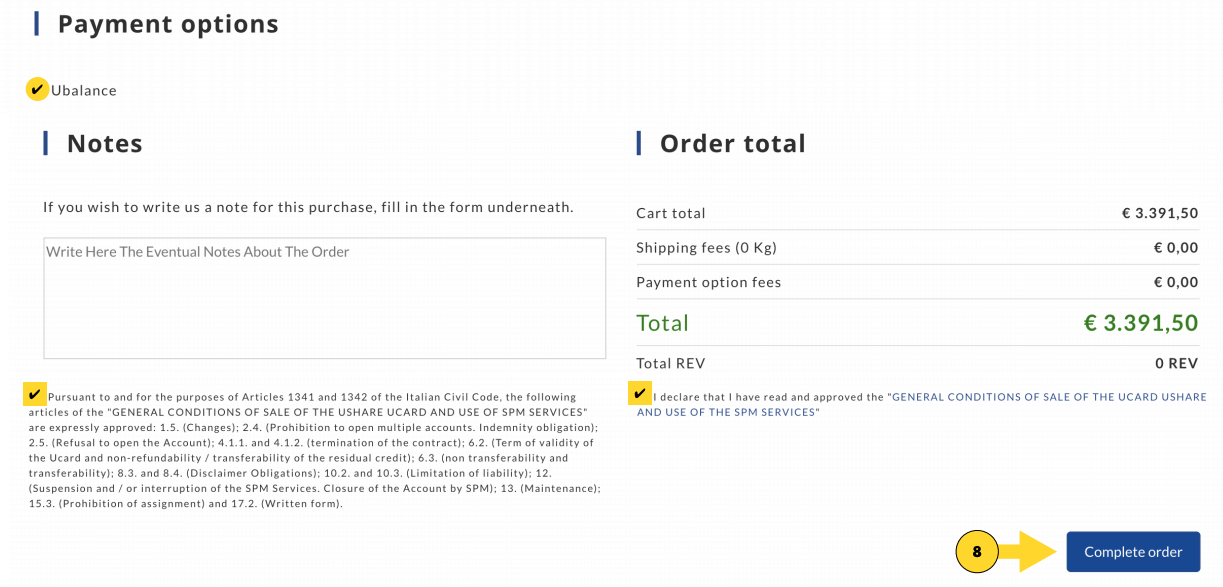Check the 'I declare that I have read' box
This screenshot has height=587, width=1223.
[640, 394]
